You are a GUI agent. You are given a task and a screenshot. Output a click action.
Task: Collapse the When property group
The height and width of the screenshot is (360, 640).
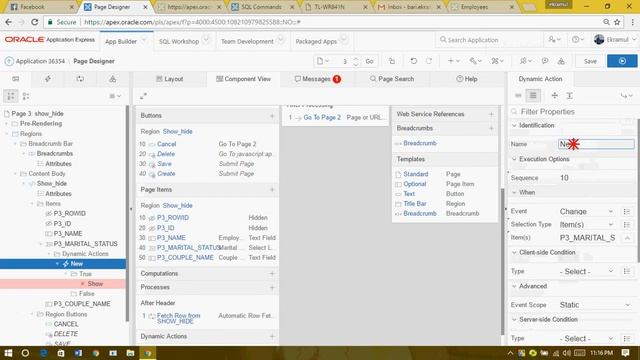pos(514,192)
